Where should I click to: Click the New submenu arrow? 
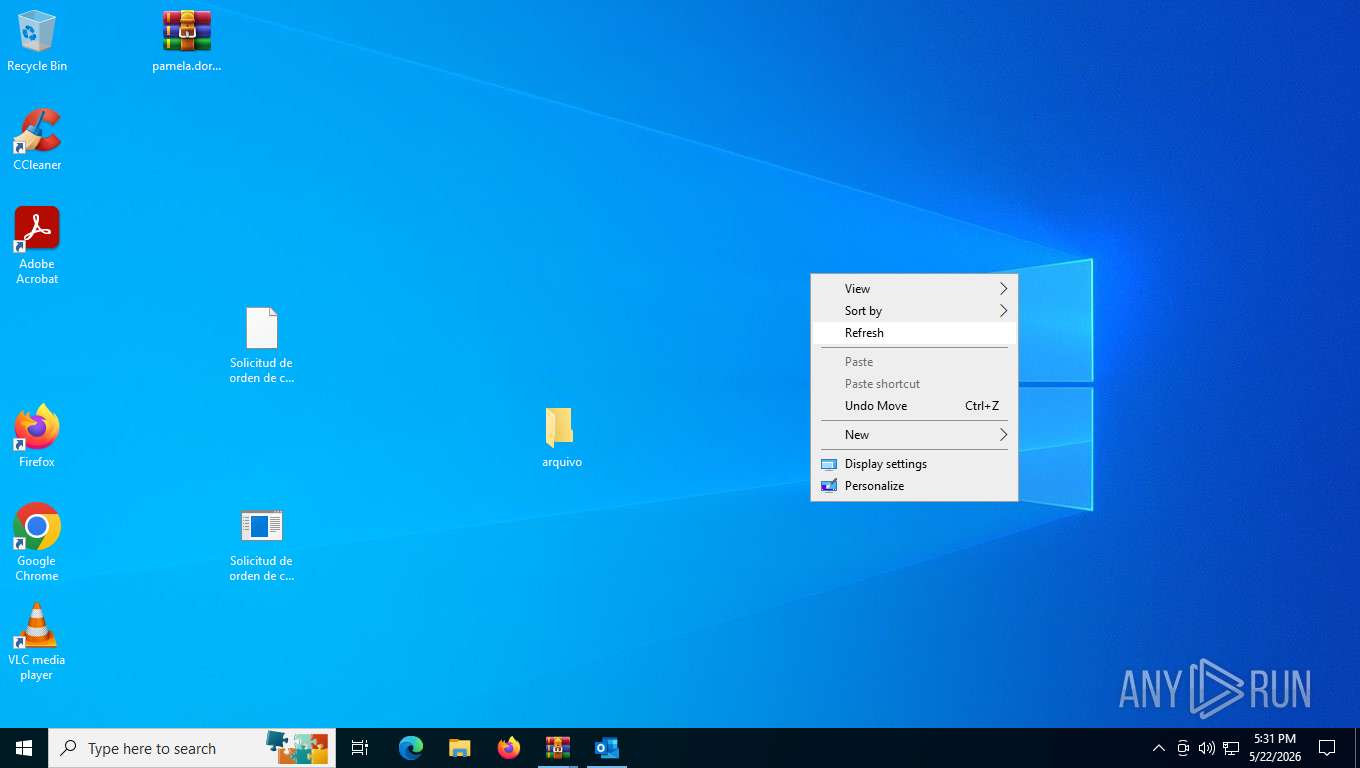point(1003,435)
